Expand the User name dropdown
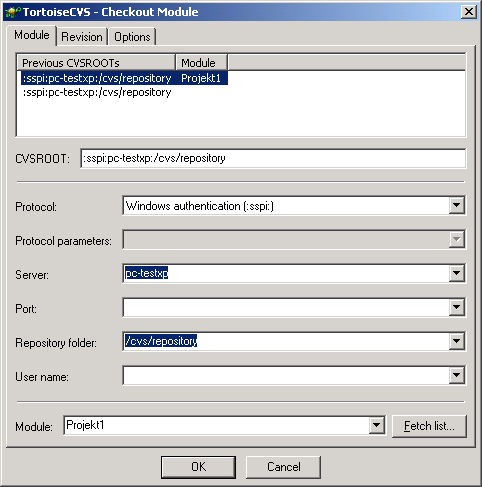482x487 pixels. [456, 375]
